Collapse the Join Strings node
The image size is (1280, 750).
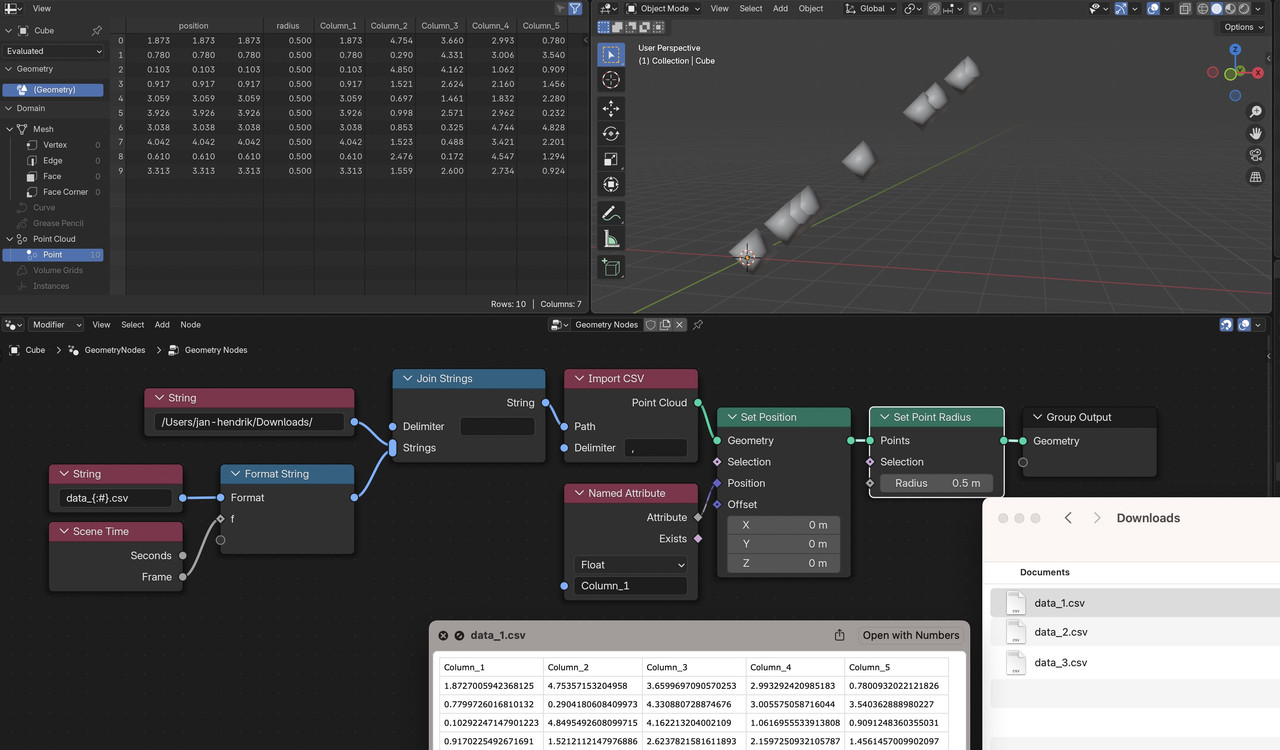pyautogui.click(x=406, y=379)
